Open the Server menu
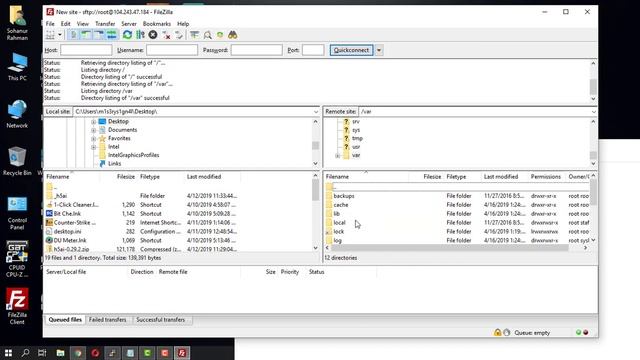 click(x=129, y=24)
